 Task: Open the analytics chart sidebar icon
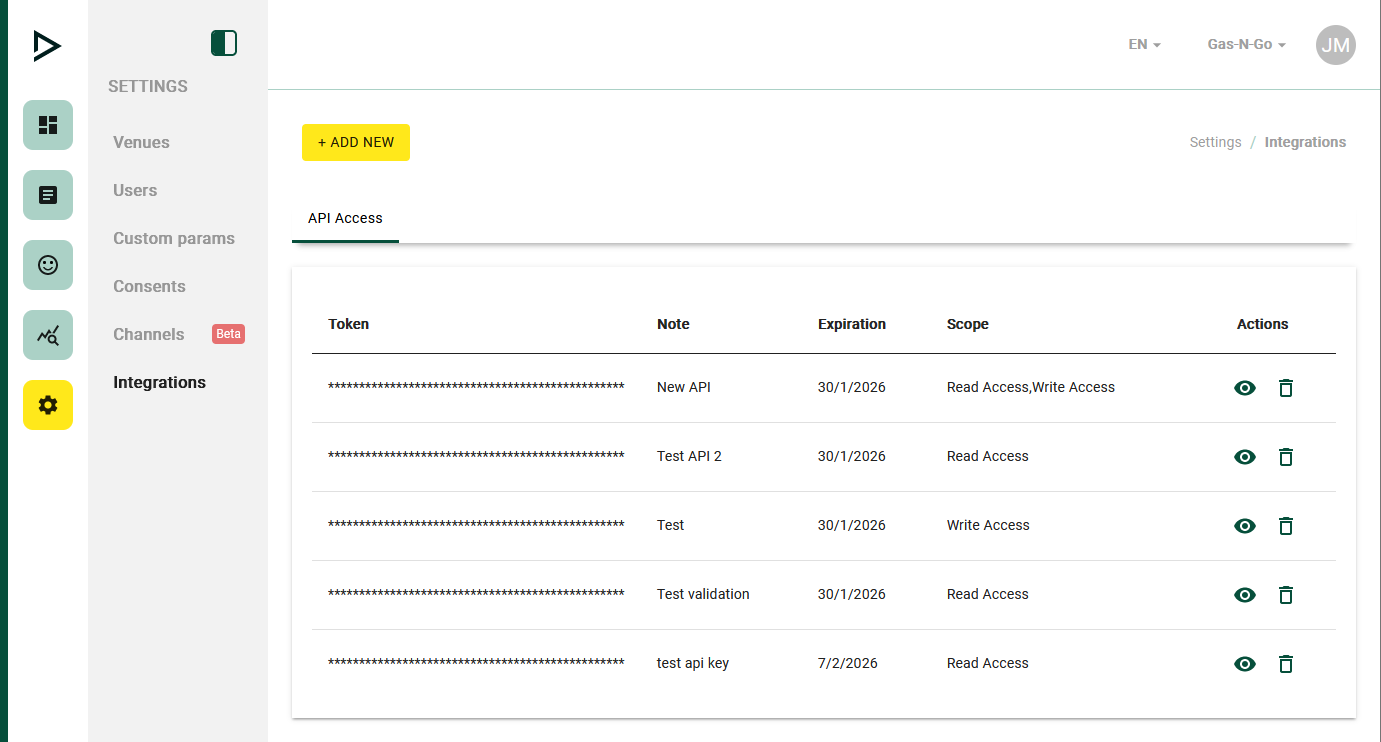tap(48, 335)
